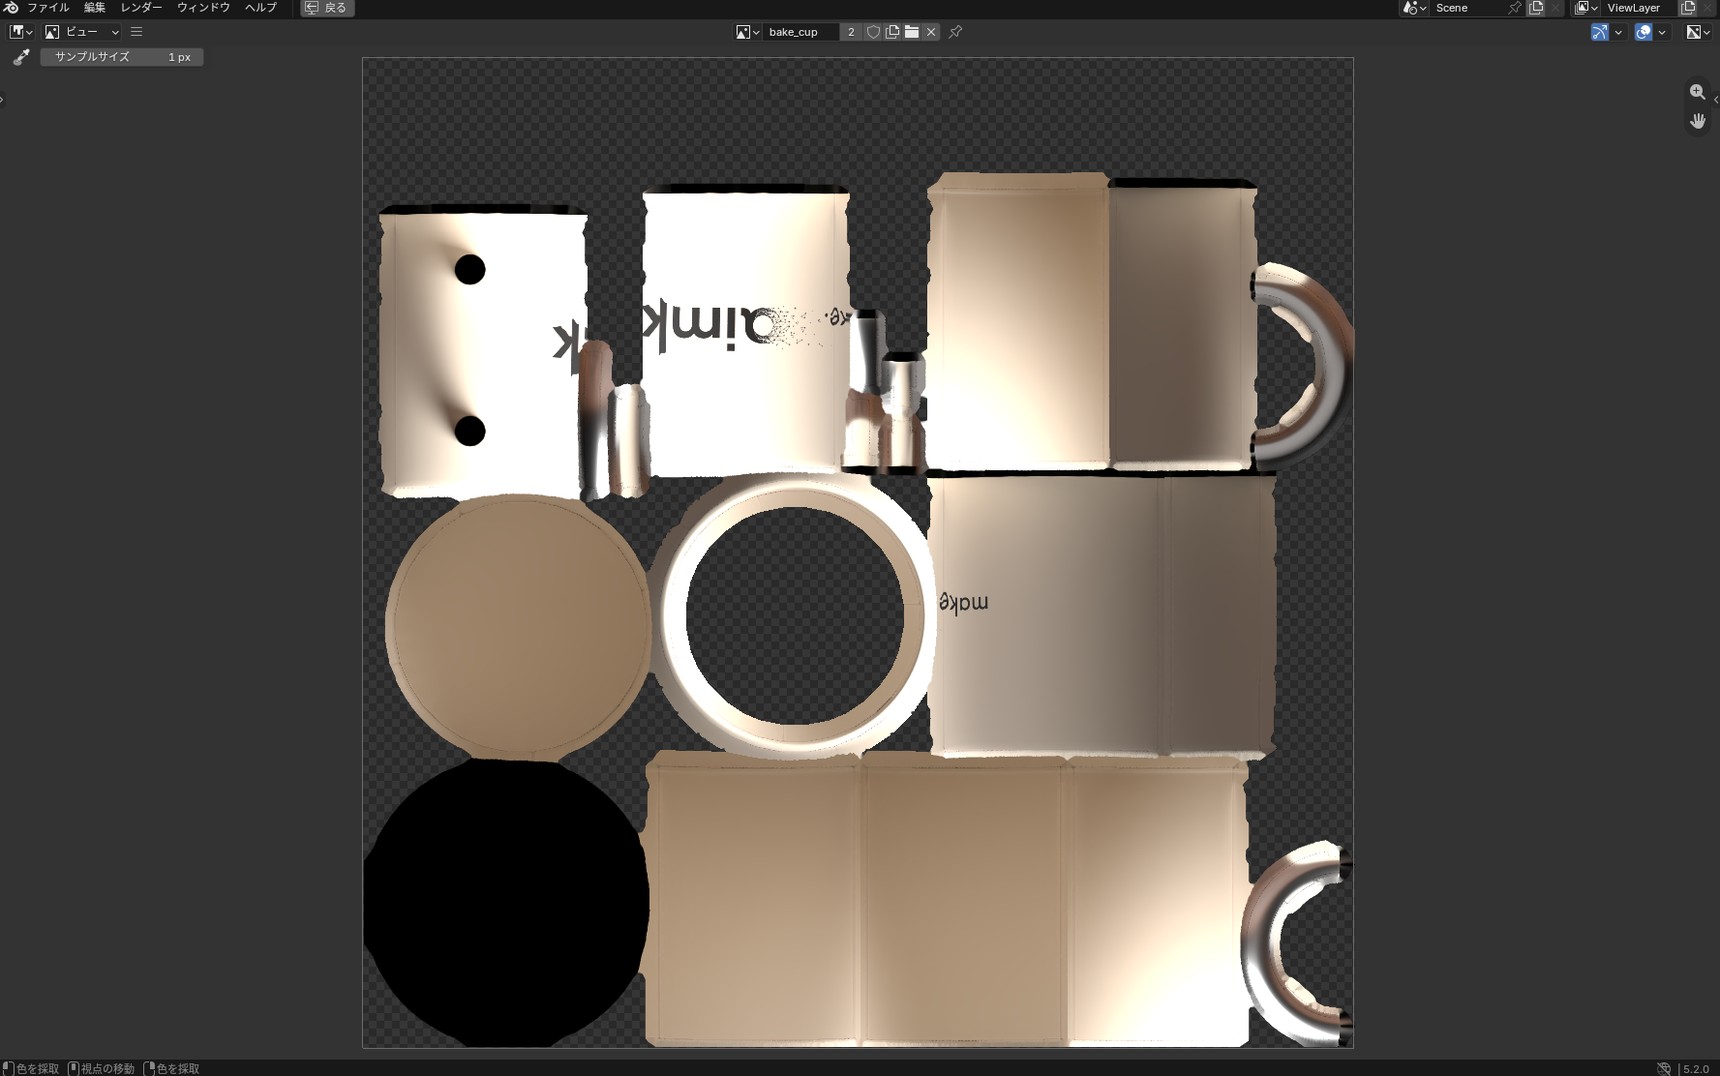Toggle the scene pin icon
1720x1076 pixels.
(x=1515, y=7)
